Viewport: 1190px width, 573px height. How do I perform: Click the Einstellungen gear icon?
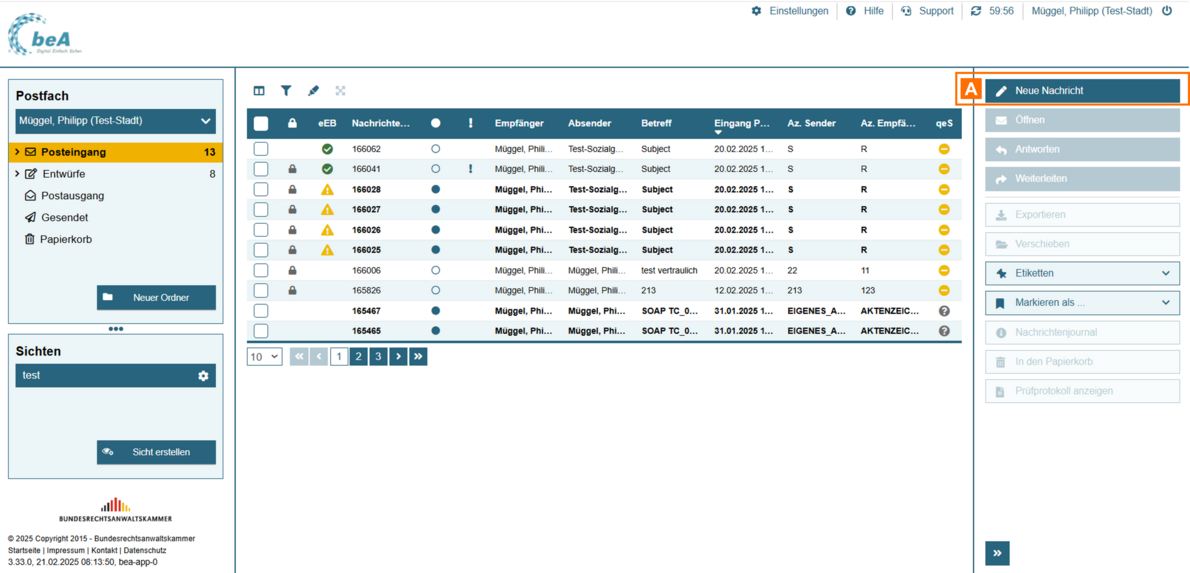756,11
